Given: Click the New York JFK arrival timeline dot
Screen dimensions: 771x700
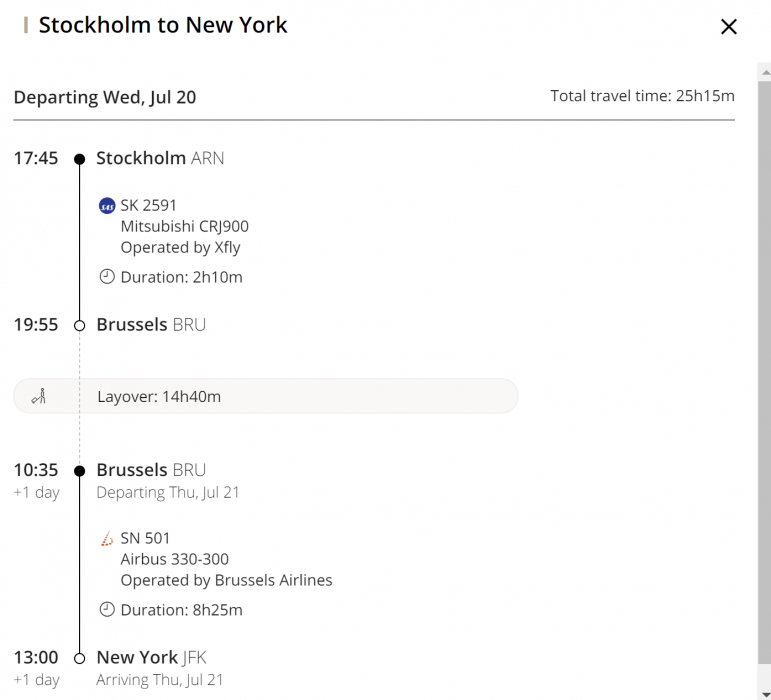Looking at the screenshot, I should tap(80, 658).
